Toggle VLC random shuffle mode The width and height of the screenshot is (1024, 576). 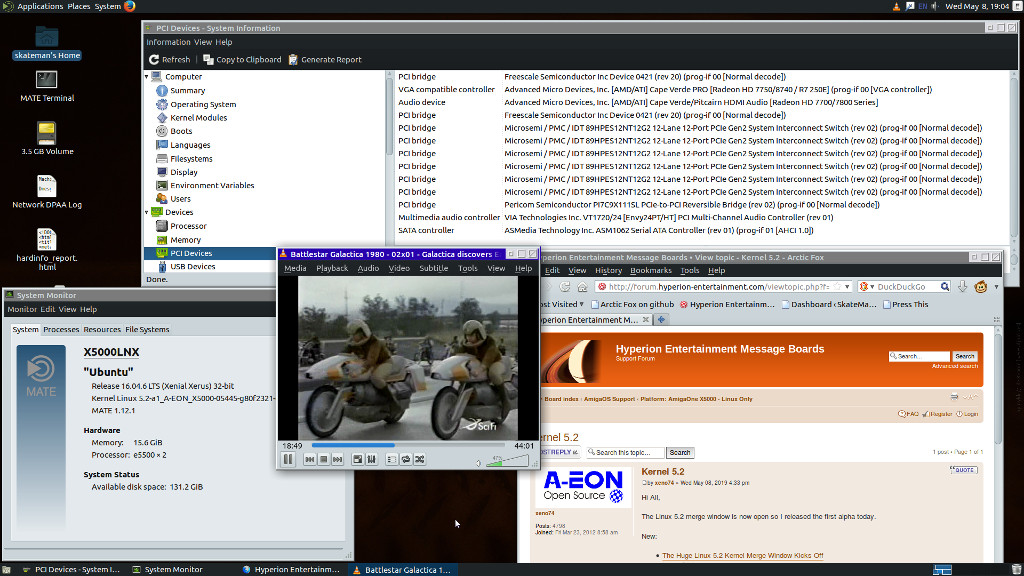(420, 460)
